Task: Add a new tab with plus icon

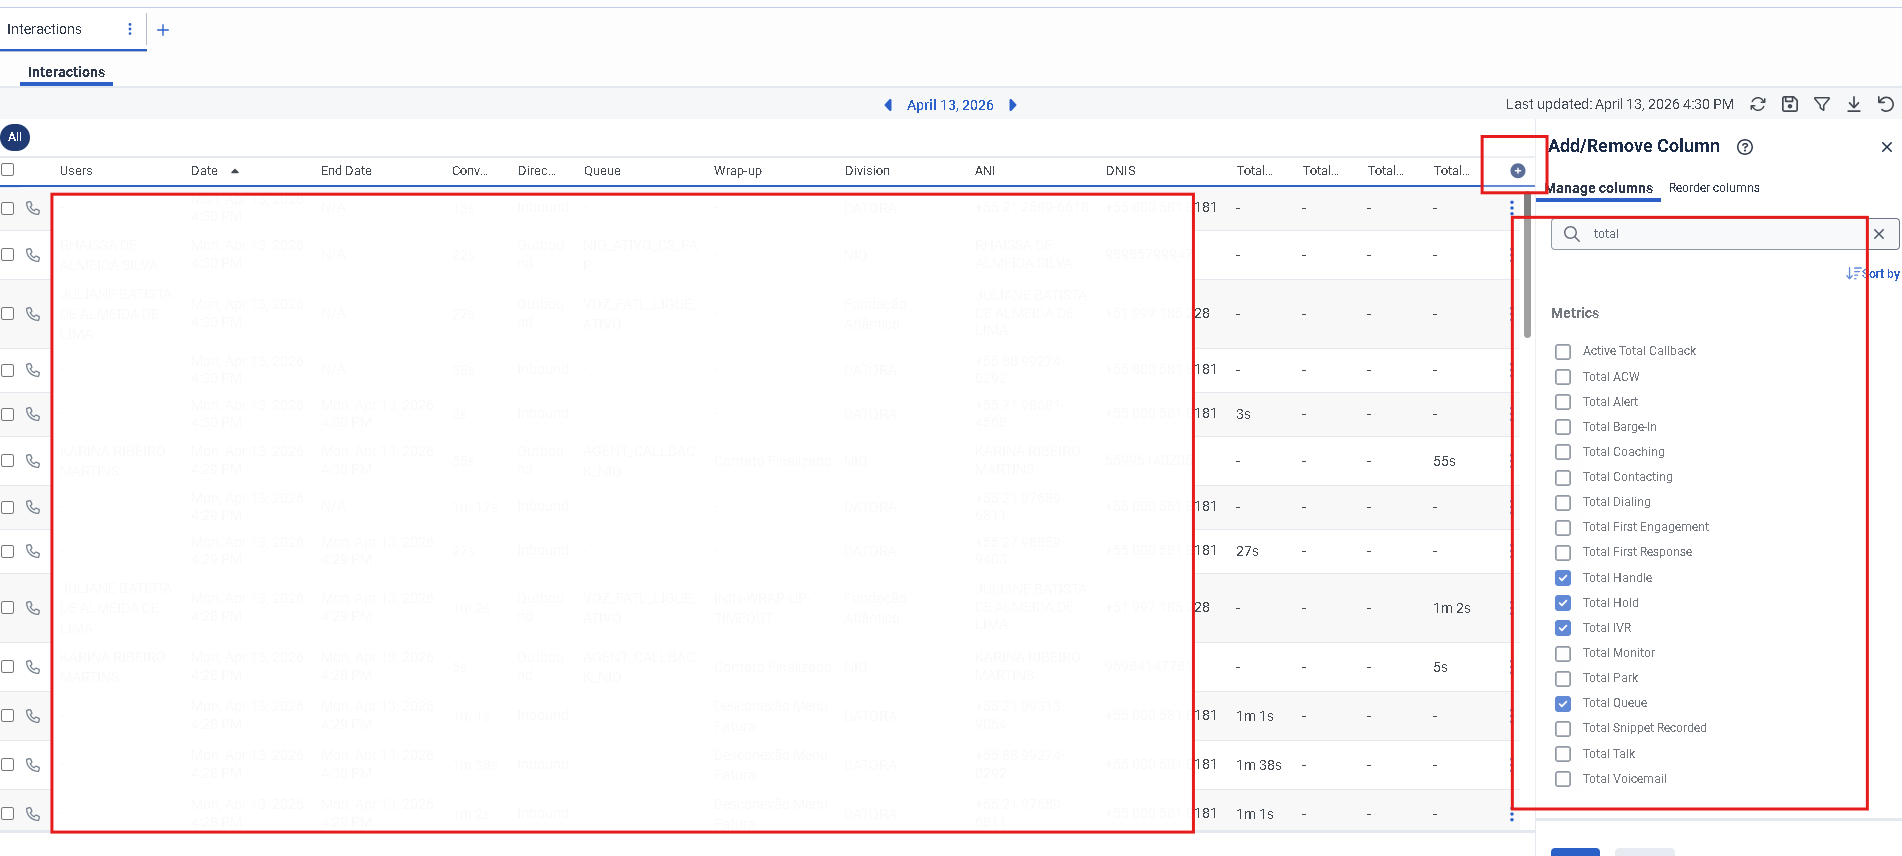Action: point(163,30)
